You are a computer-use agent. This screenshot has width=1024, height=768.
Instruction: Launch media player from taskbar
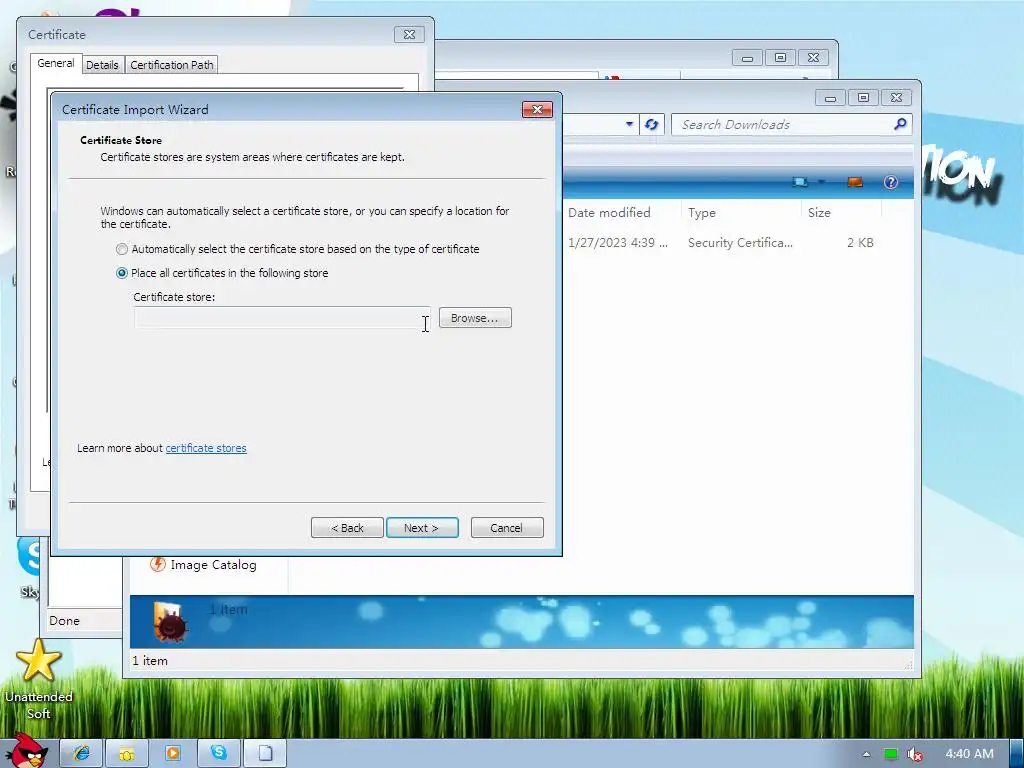[x=173, y=753]
